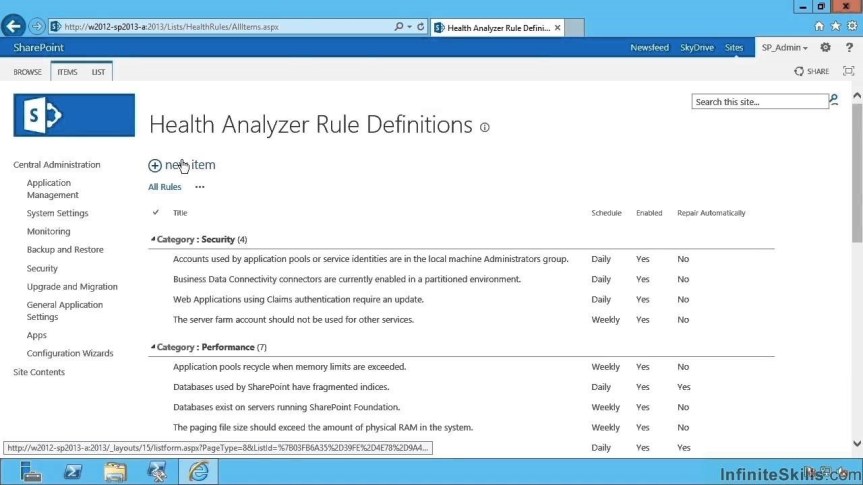This screenshot has width=863, height=485.
Task: Click the SharePoint help question mark
Action: (849, 47)
